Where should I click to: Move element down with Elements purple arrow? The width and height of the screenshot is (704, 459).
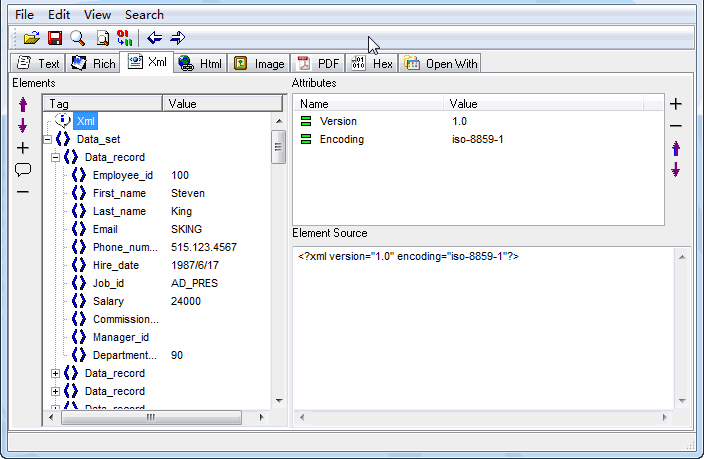click(23, 126)
